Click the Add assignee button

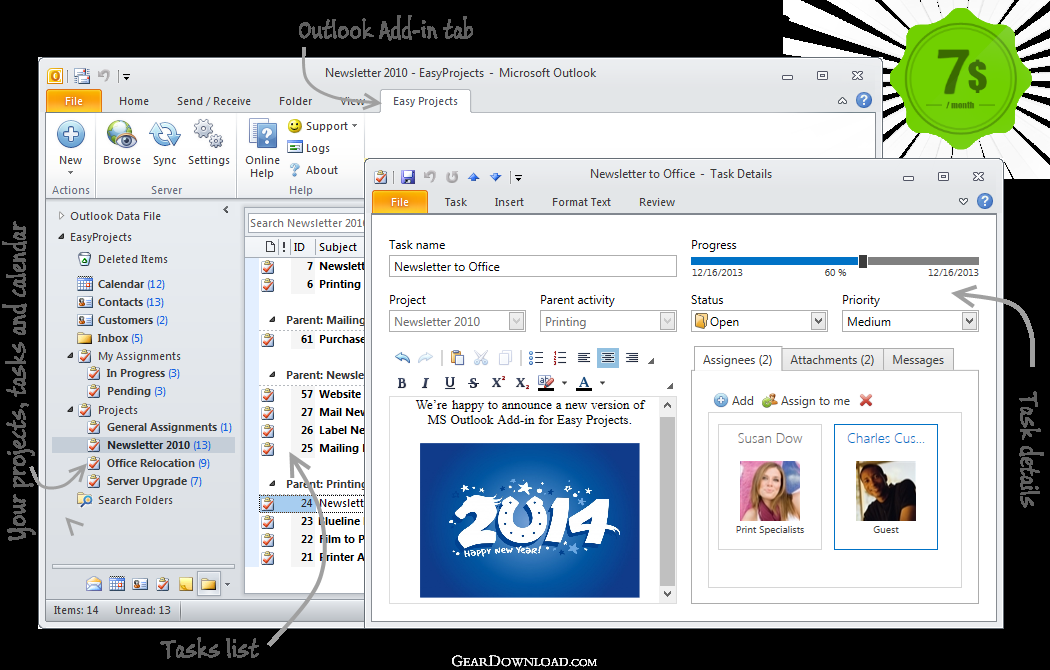coord(734,400)
